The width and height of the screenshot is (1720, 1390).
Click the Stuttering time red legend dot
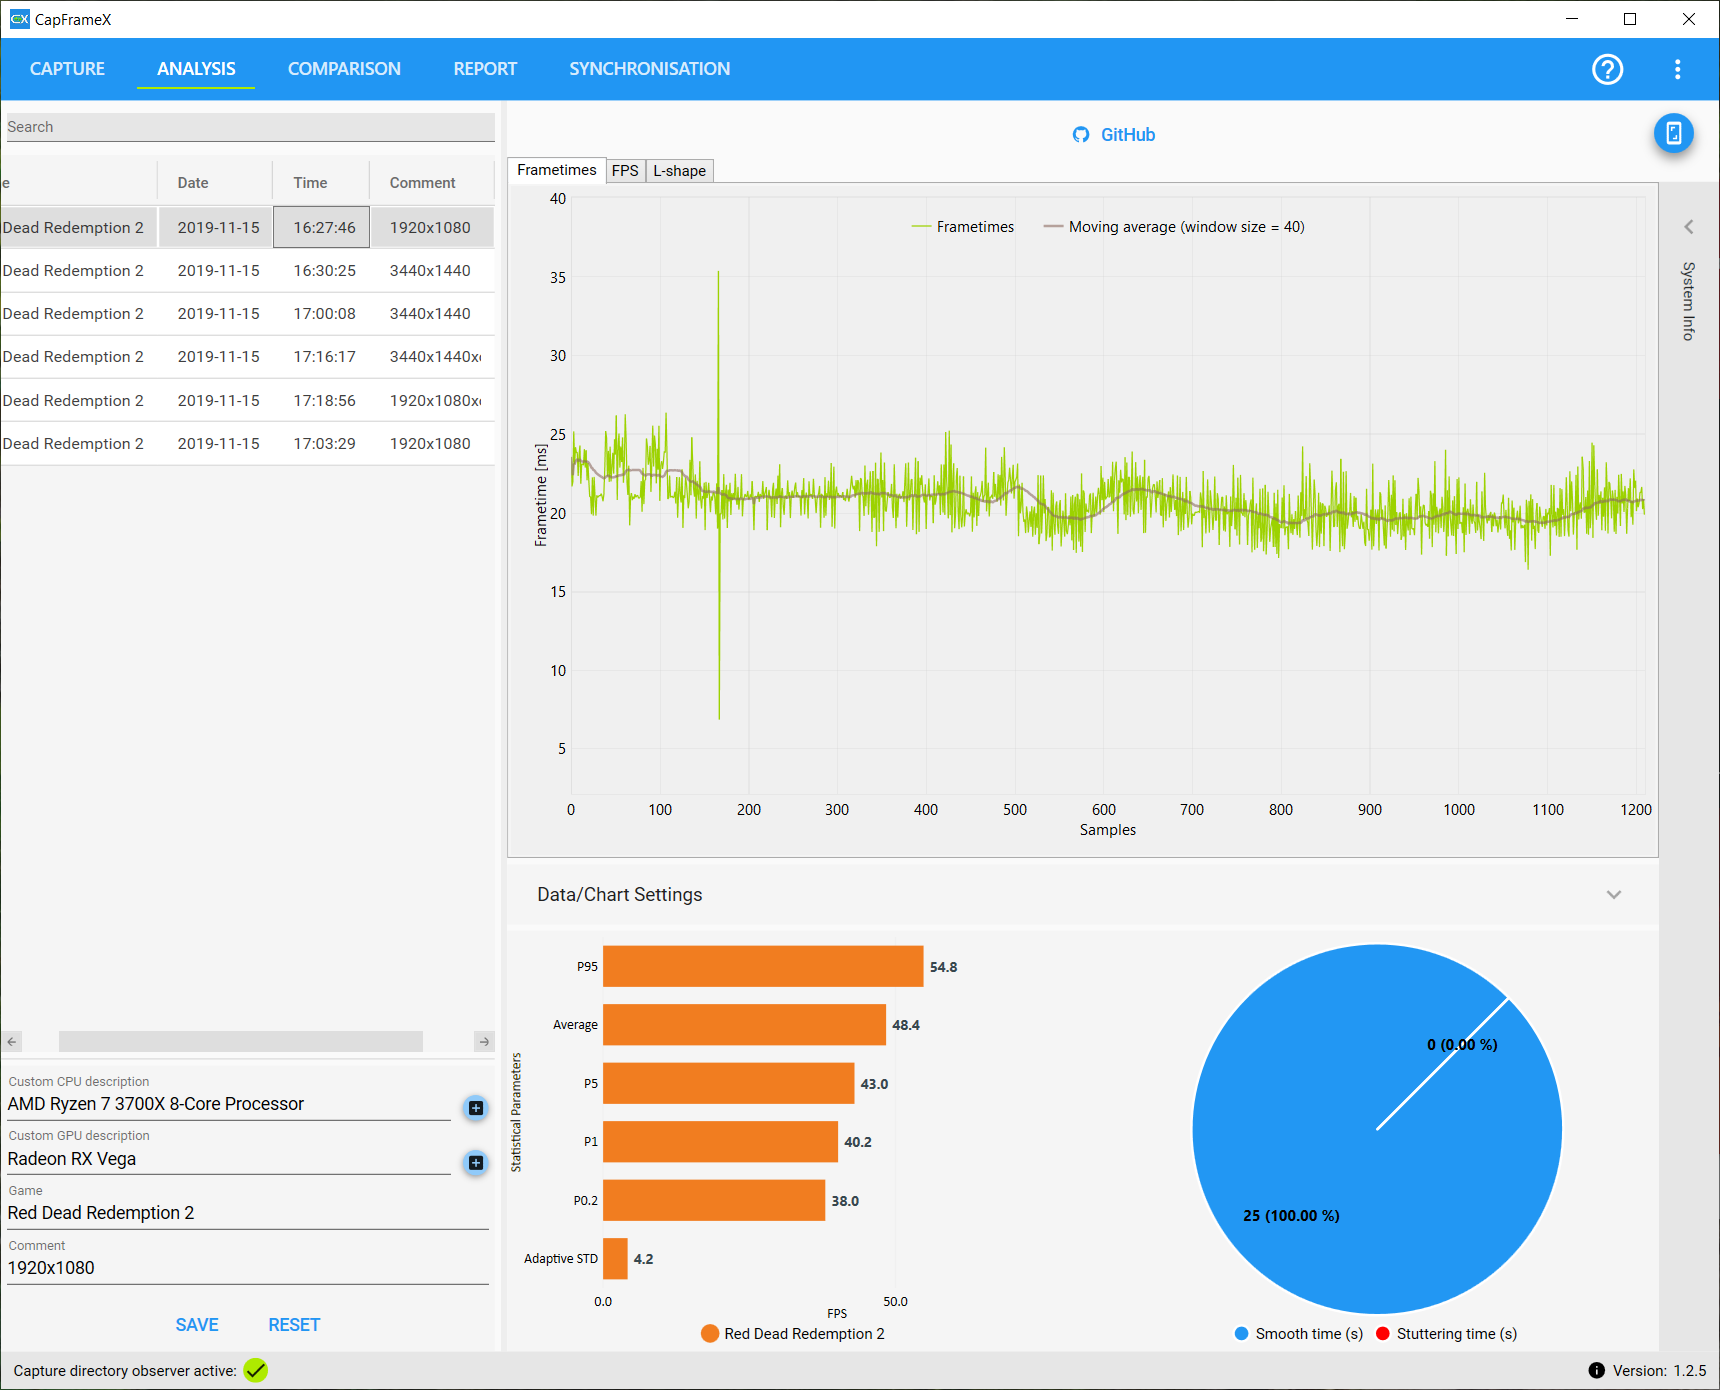coord(1383,1333)
